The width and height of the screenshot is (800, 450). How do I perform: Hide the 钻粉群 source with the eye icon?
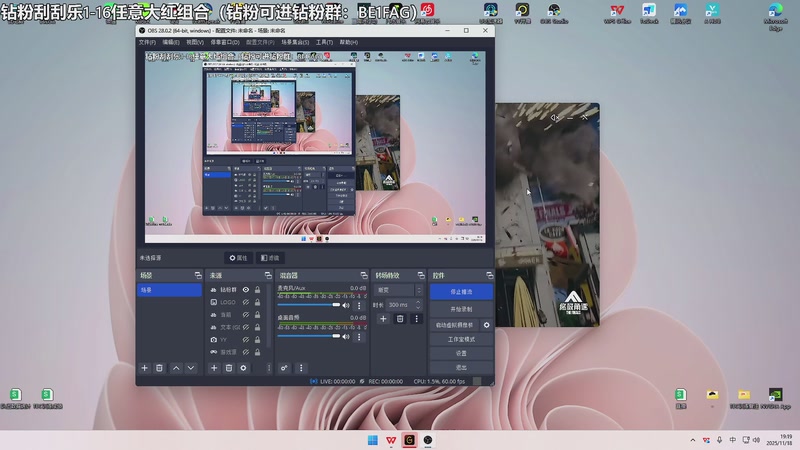[x=246, y=289]
